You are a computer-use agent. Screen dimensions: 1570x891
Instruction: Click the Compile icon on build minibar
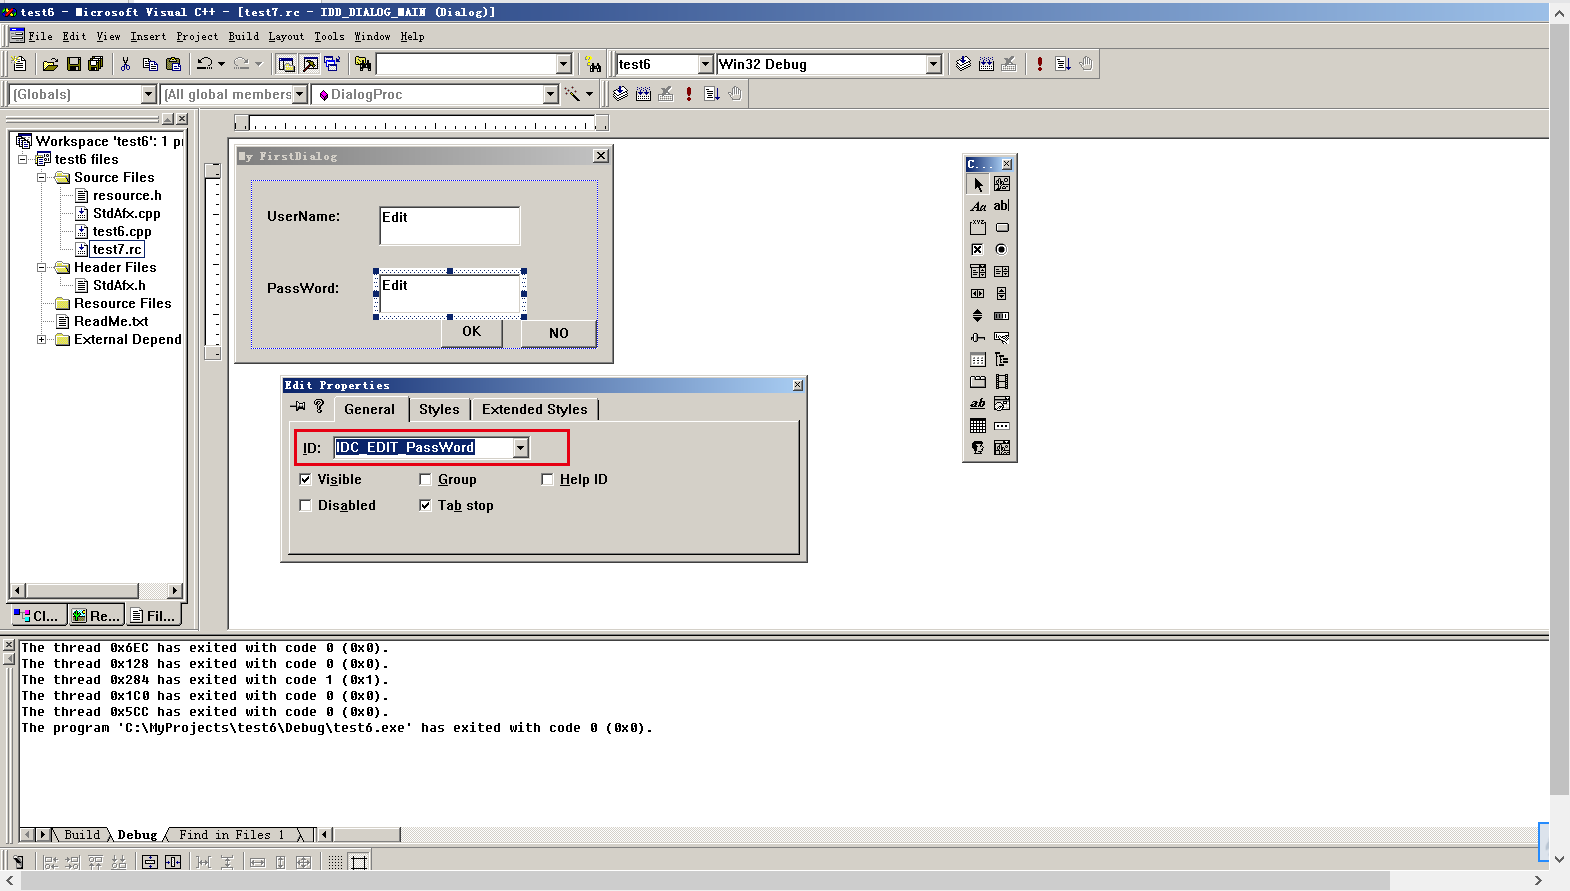[x=620, y=94]
